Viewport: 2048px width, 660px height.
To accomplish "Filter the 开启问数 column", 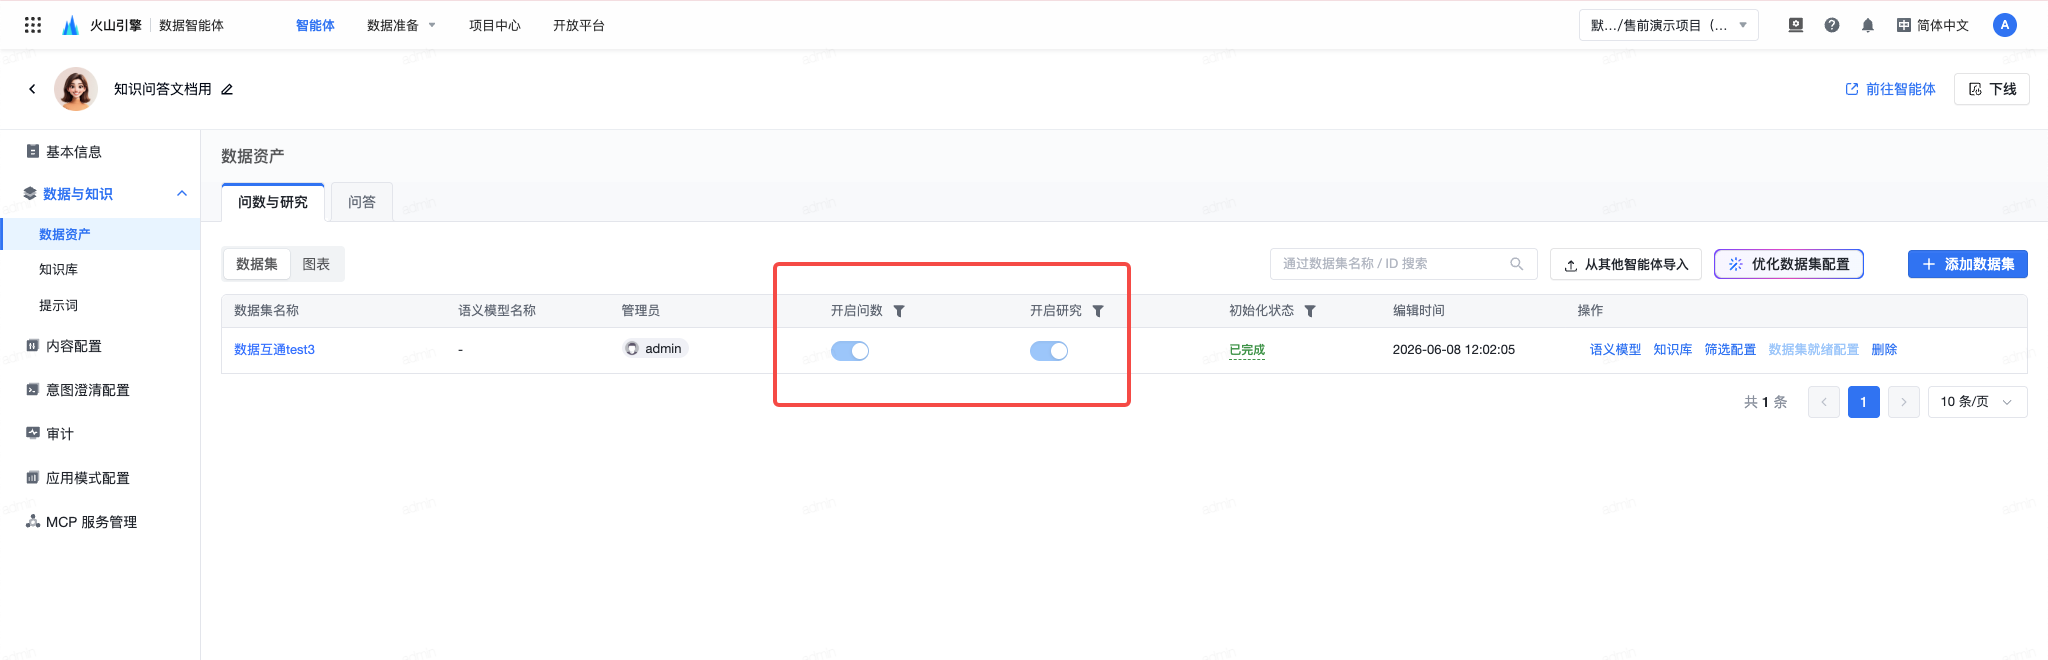I will click(899, 311).
